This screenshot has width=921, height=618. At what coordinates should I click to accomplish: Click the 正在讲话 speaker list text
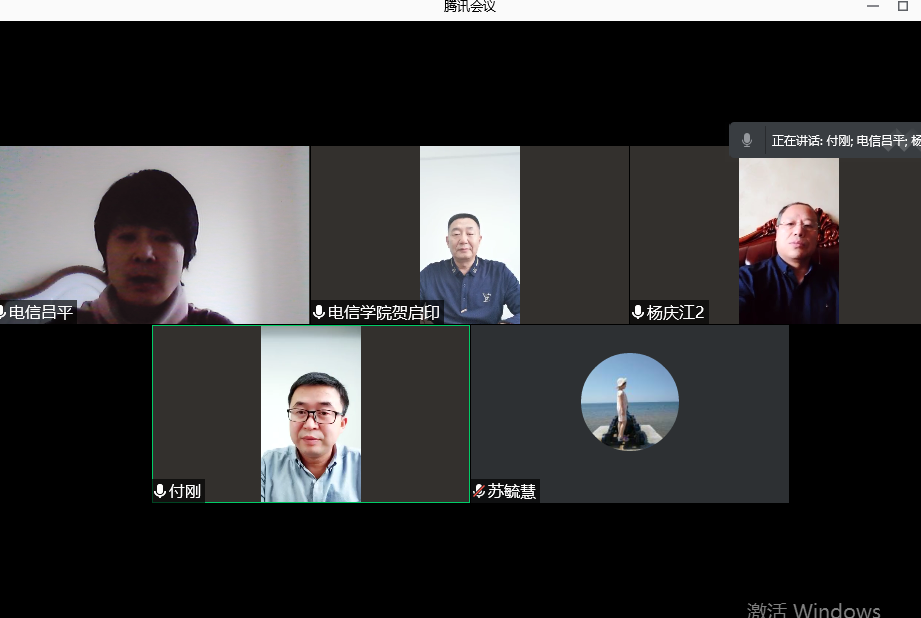click(846, 140)
